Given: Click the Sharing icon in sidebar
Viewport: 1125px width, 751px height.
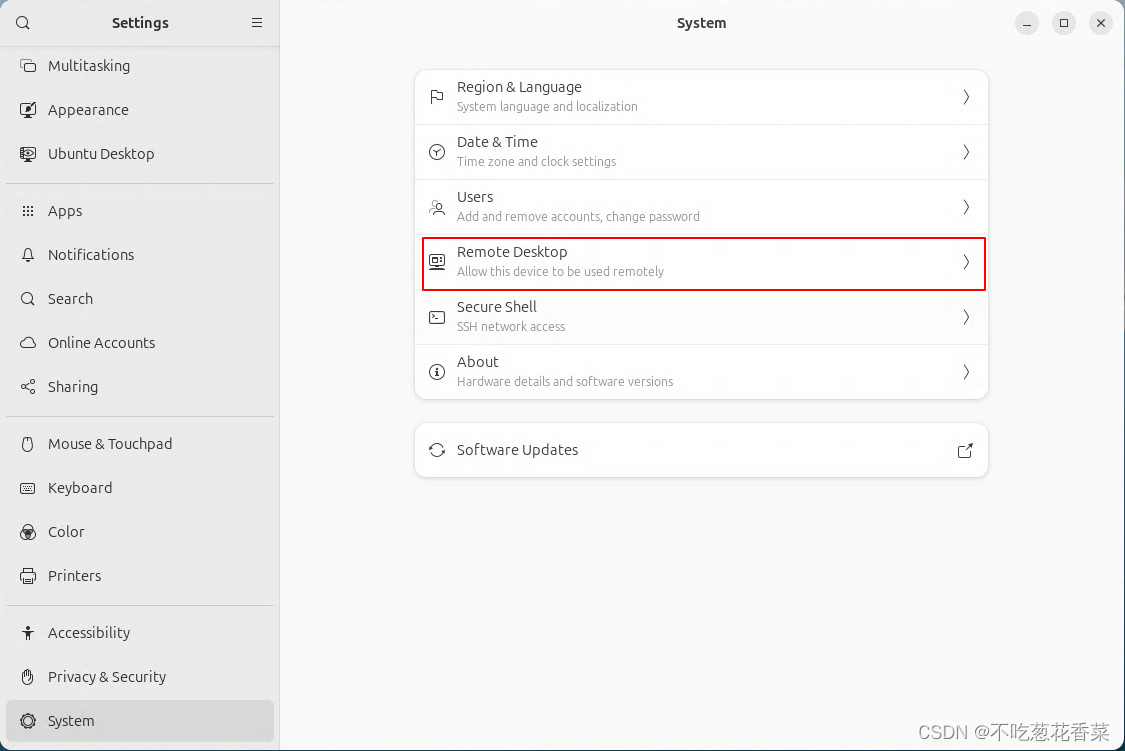Looking at the screenshot, I should (28, 387).
